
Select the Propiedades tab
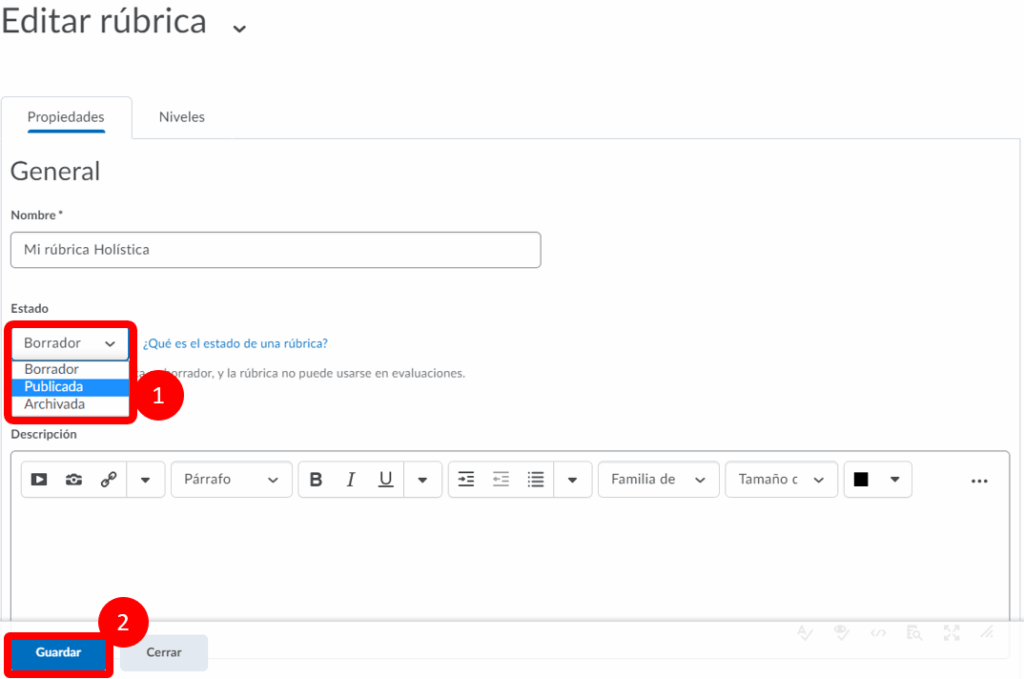[66, 117]
